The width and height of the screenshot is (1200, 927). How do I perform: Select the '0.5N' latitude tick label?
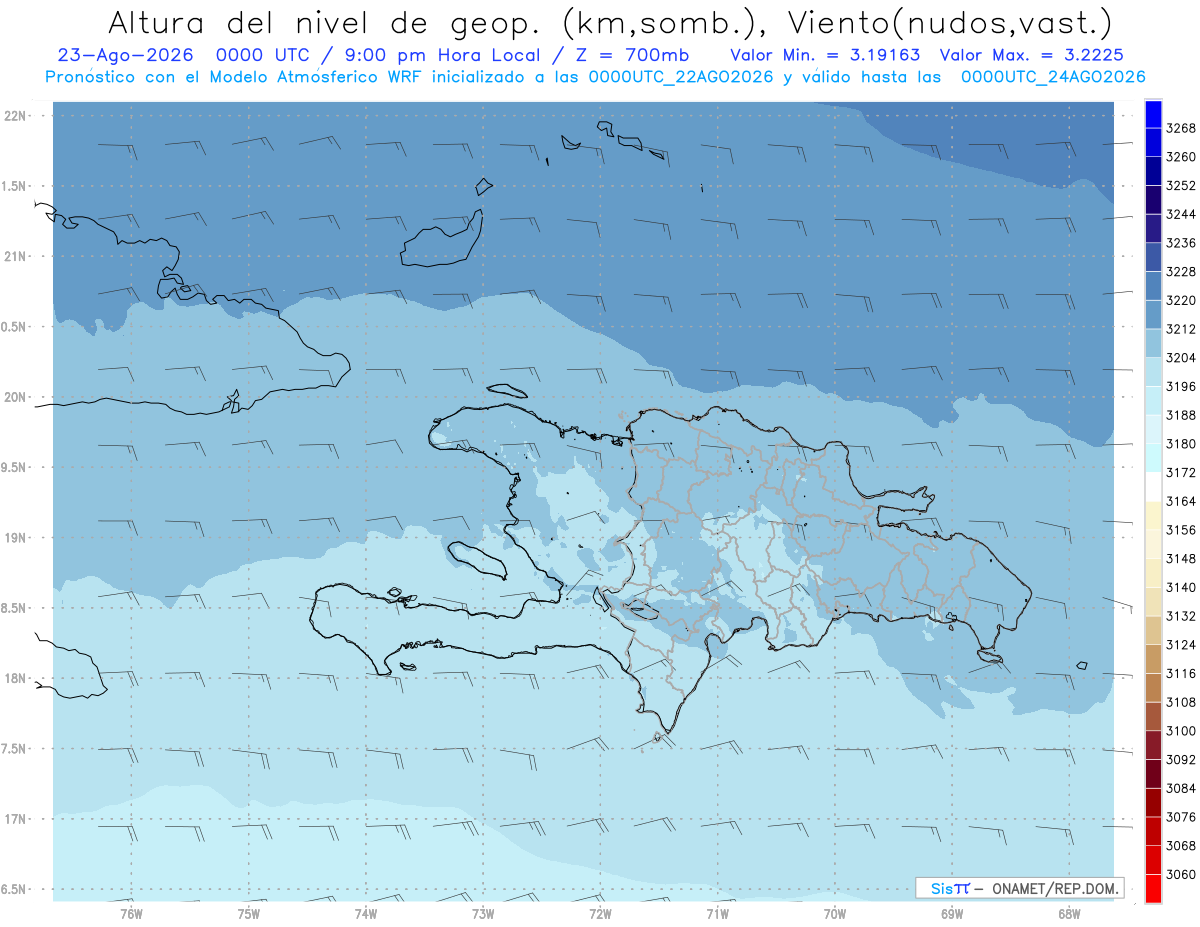(13, 327)
